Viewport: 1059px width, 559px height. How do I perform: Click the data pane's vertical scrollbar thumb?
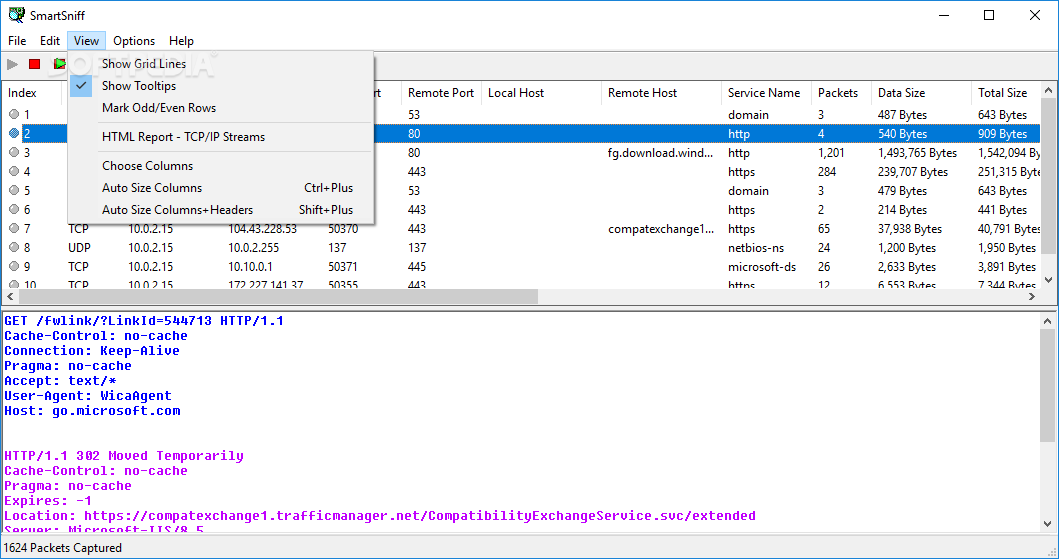tap(1048, 386)
